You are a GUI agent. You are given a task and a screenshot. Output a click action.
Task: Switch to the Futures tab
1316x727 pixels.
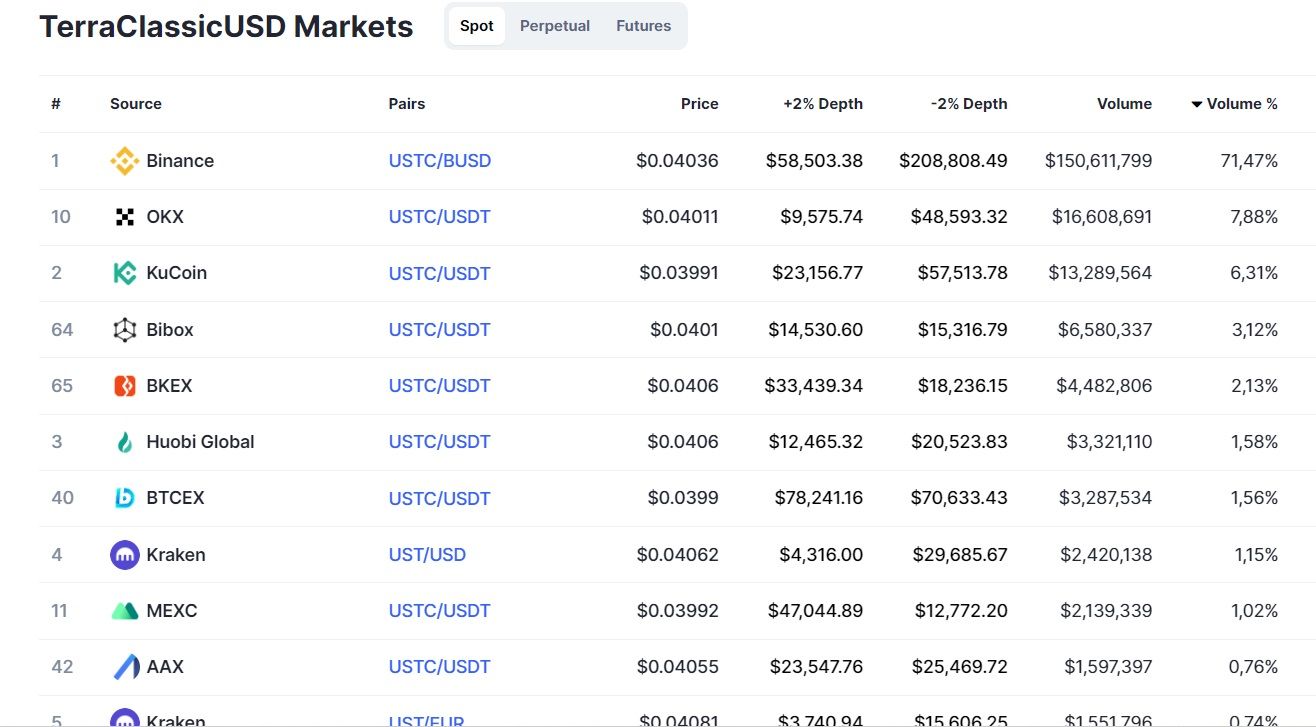[643, 26]
